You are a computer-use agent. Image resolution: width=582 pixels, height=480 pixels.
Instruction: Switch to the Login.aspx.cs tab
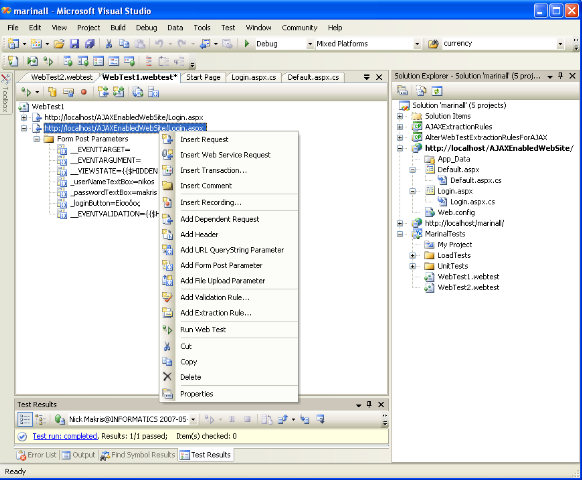(254, 77)
